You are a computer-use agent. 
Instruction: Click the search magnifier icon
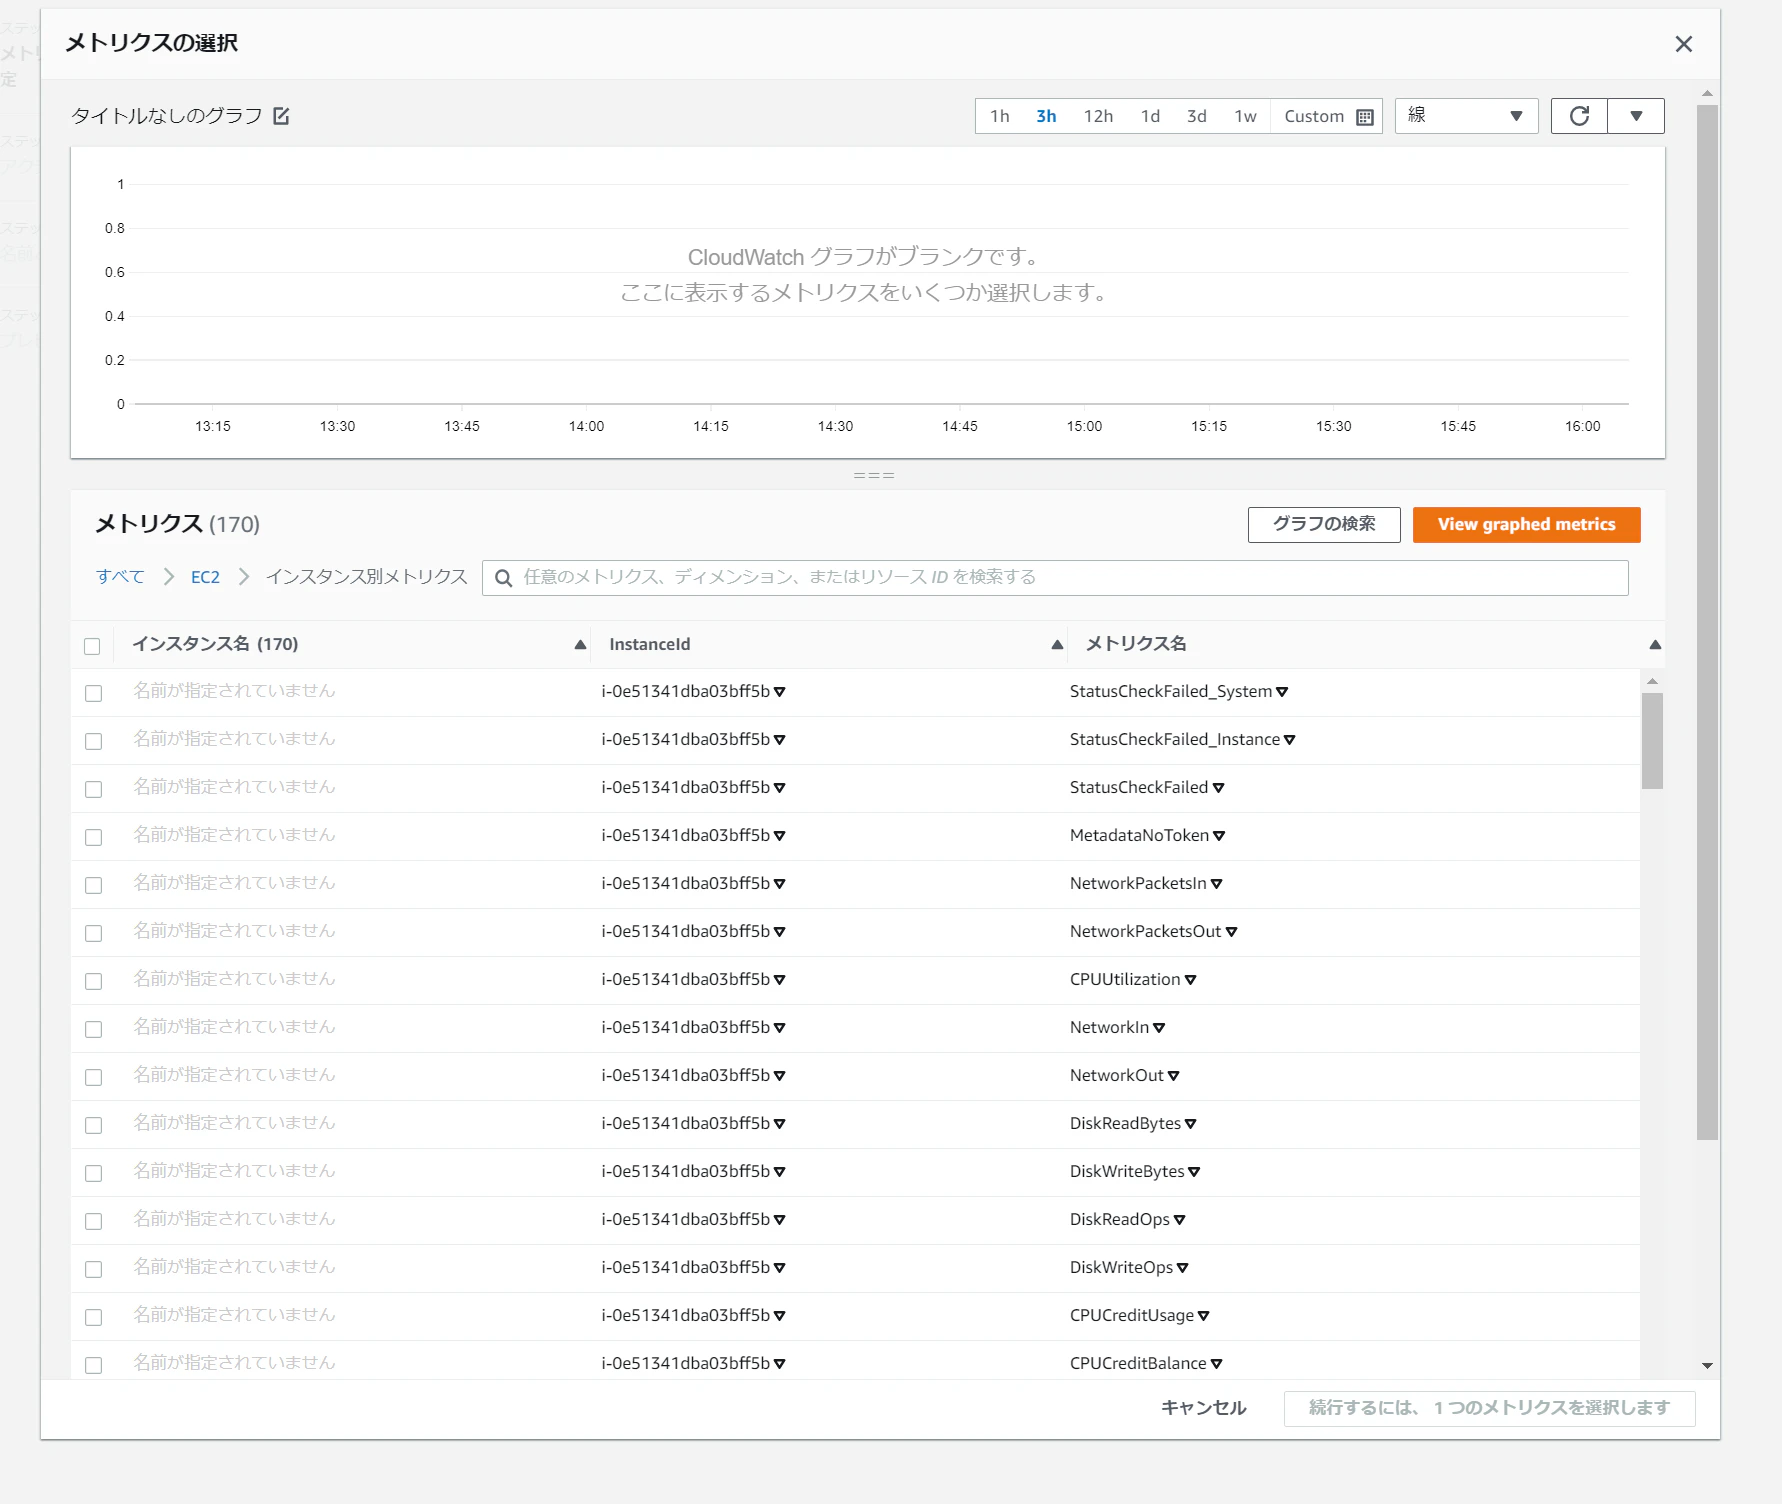point(503,578)
